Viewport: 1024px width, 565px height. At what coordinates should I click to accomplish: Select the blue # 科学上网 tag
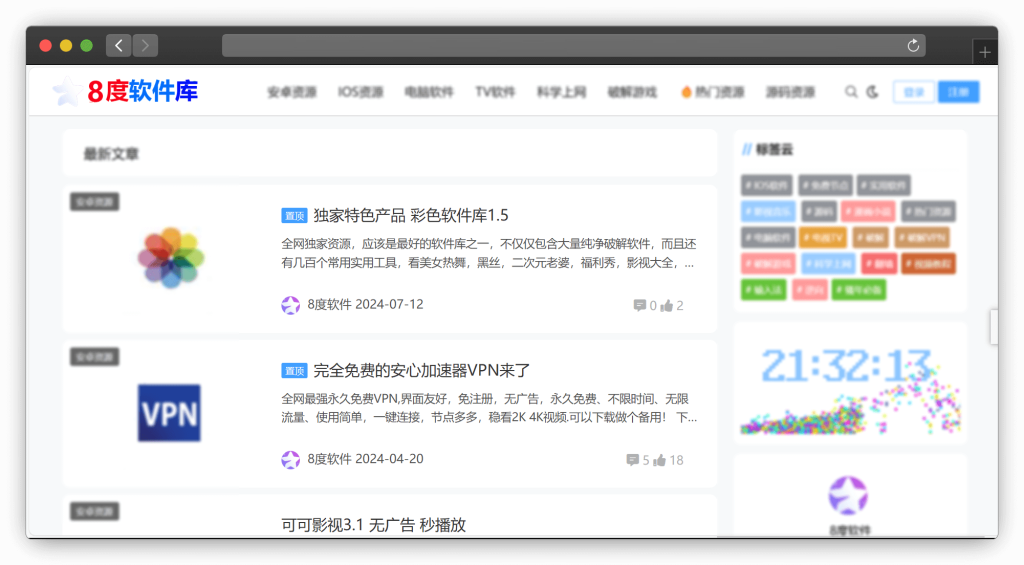click(x=828, y=264)
